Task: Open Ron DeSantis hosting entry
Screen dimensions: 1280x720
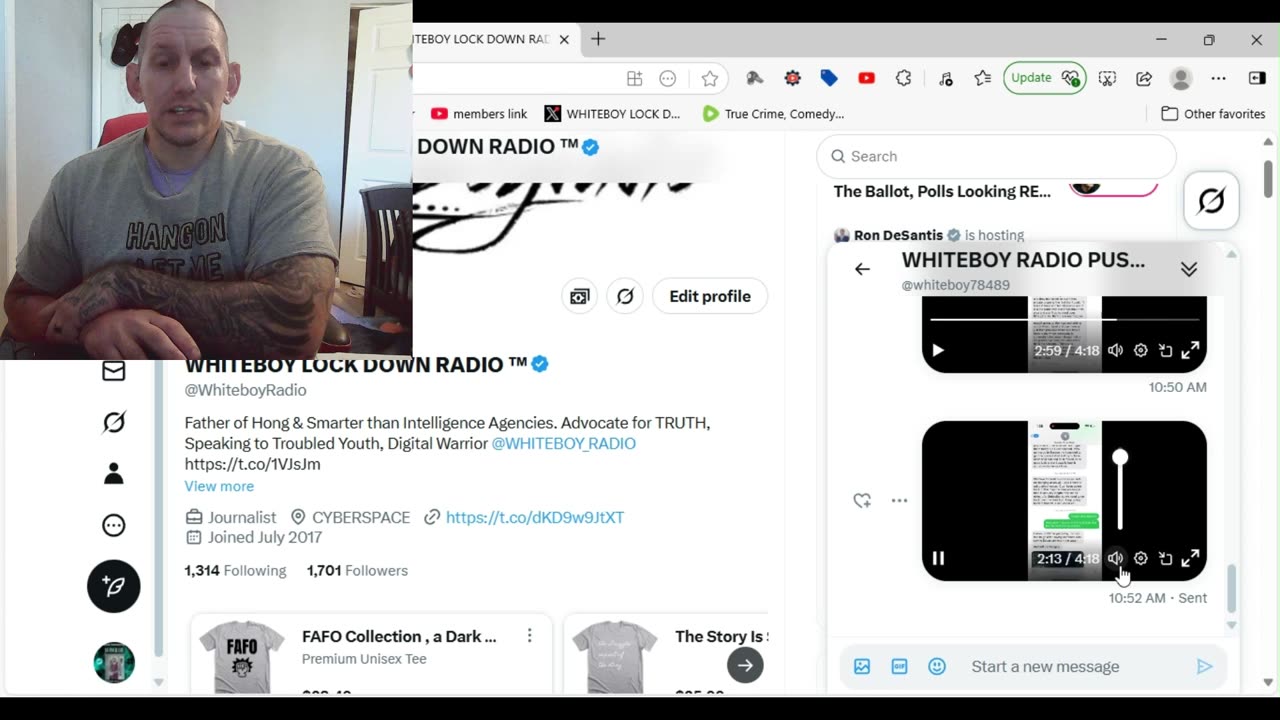Action: pos(929,235)
